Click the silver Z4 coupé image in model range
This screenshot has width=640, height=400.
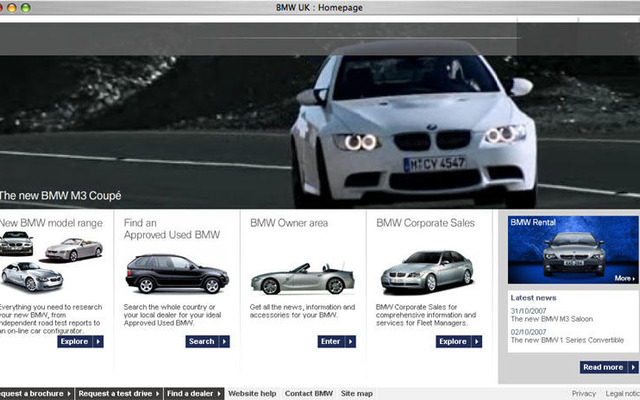[x=32, y=277]
